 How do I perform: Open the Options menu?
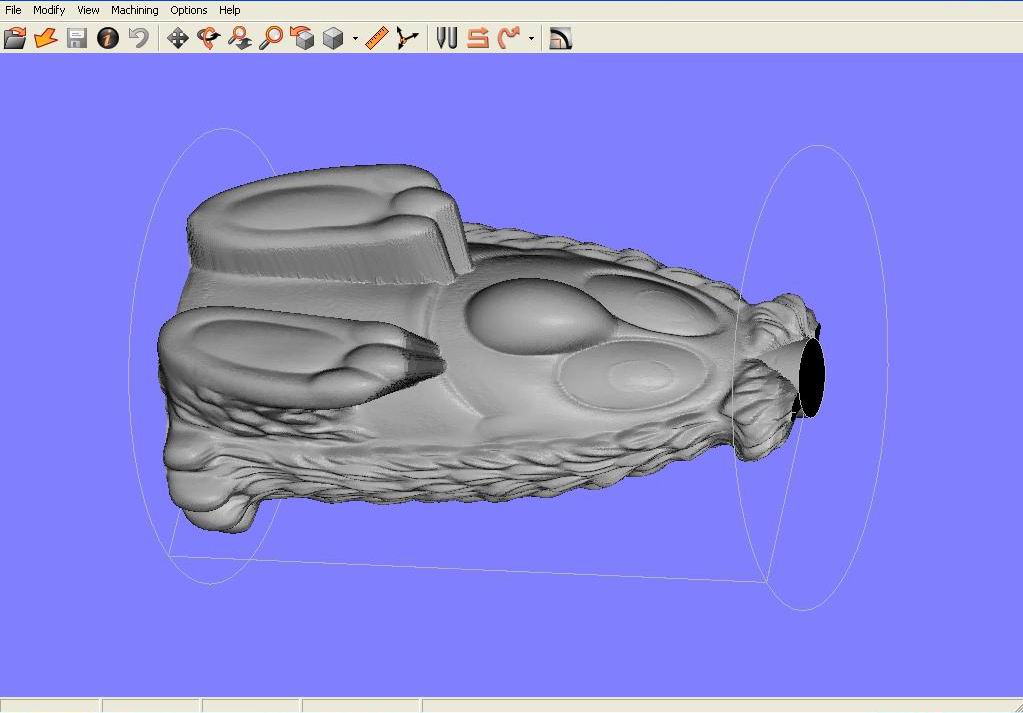tap(188, 9)
